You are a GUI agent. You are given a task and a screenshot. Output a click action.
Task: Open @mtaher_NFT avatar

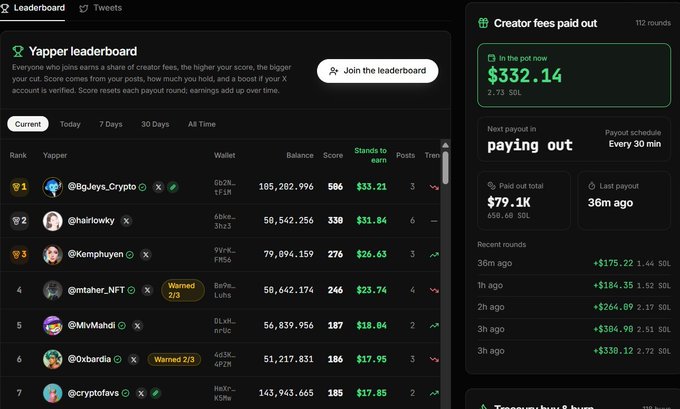[x=52, y=290]
